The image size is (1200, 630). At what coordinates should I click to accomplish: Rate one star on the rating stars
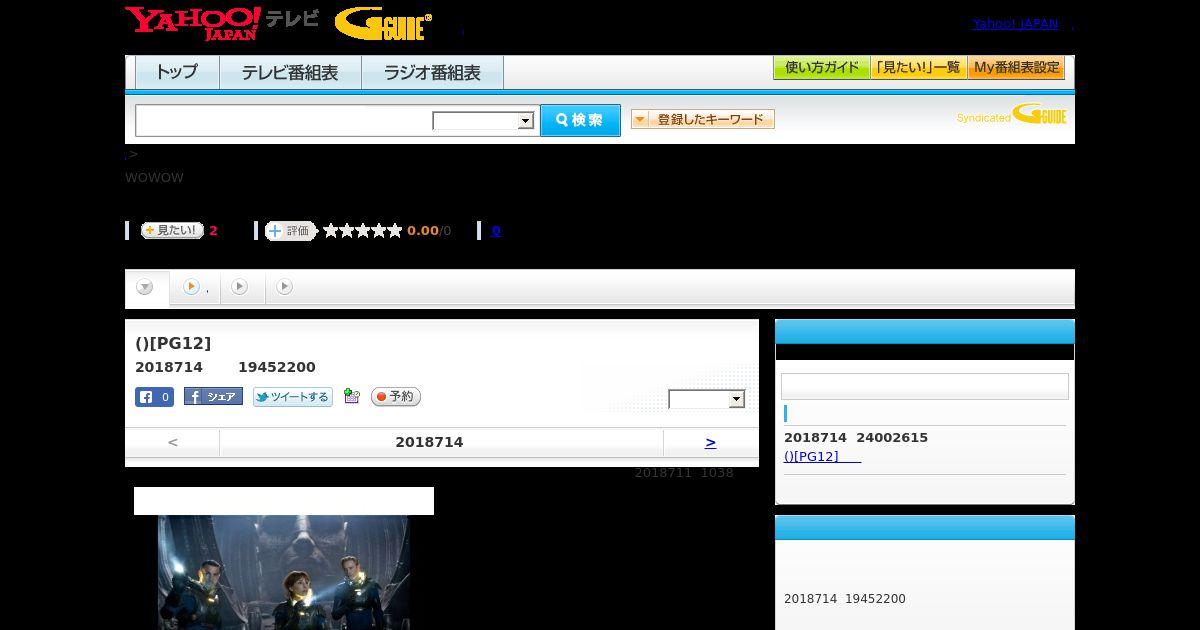(x=331, y=231)
